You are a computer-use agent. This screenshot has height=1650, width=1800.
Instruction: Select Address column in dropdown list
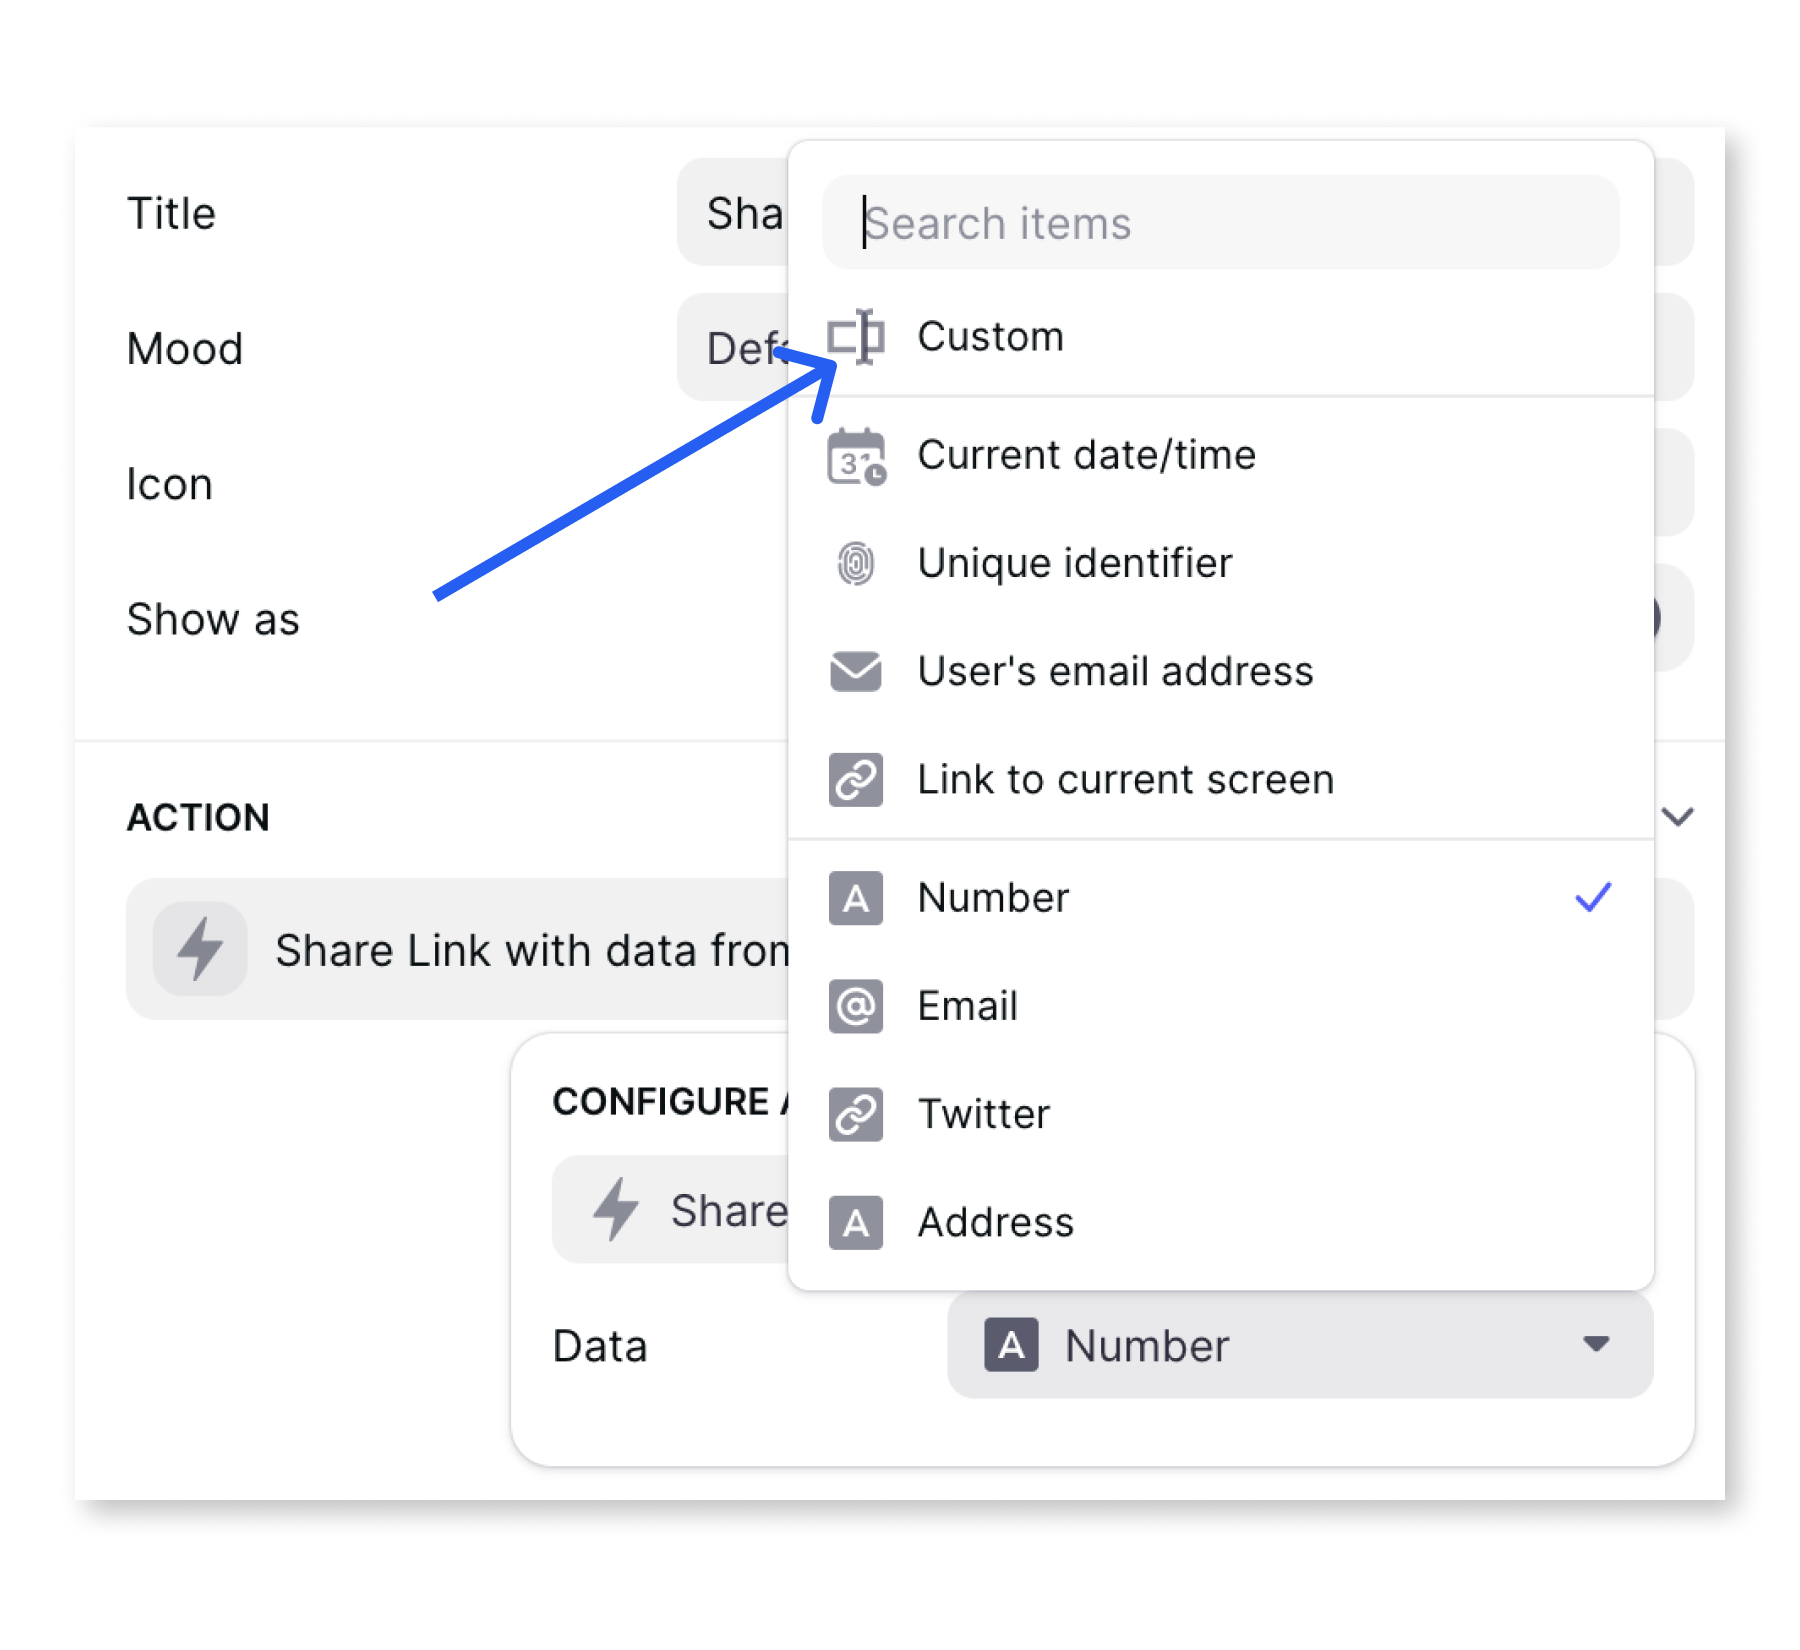pos(996,1222)
